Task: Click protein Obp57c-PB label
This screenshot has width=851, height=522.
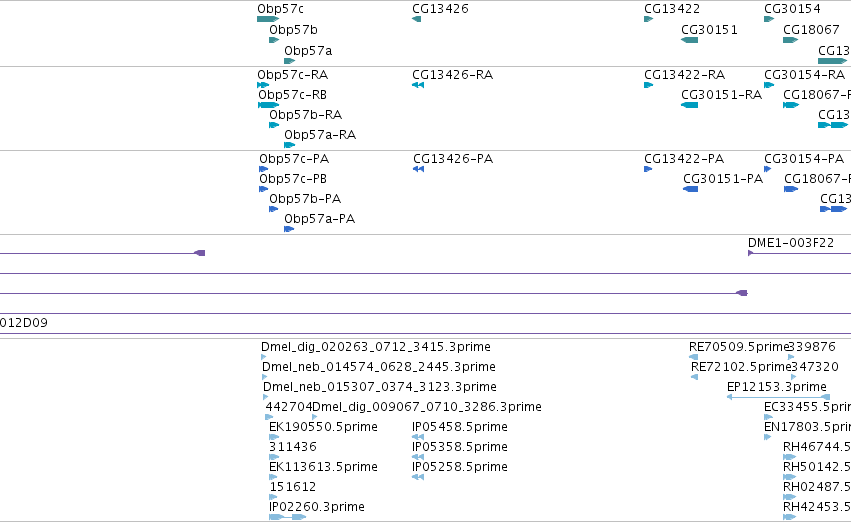Action: point(293,179)
